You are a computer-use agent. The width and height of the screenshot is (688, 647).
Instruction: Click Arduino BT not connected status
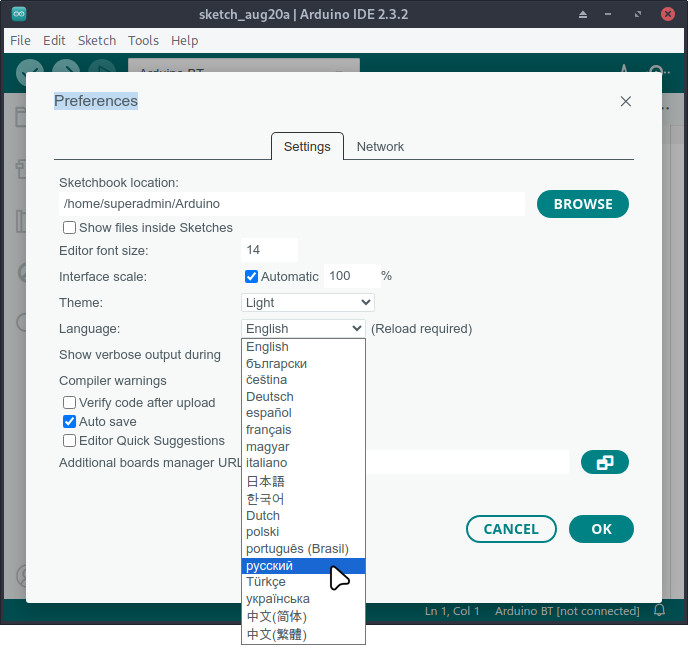click(567, 611)
